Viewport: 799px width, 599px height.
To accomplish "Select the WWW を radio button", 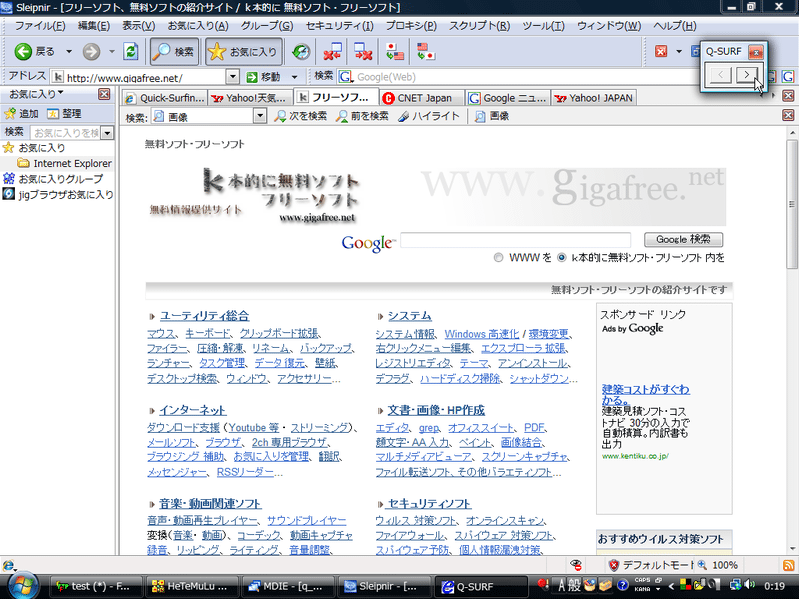I will (498, 258).
